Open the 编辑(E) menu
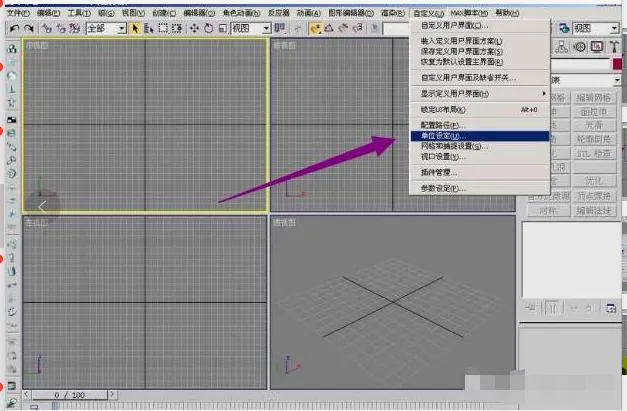627x411 pixels. 48,13
